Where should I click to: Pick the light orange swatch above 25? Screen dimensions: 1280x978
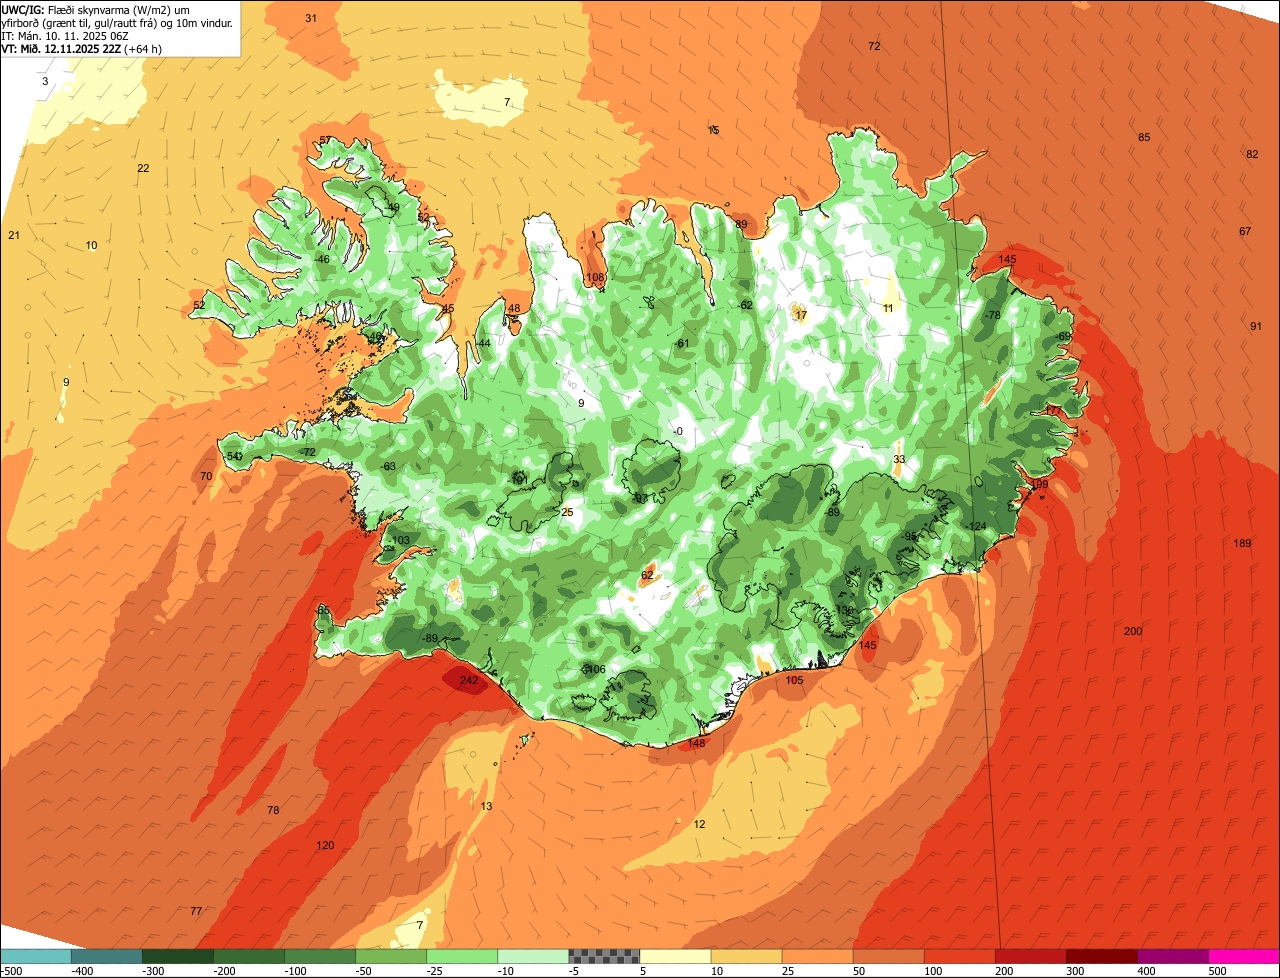[x=817, y=956]
